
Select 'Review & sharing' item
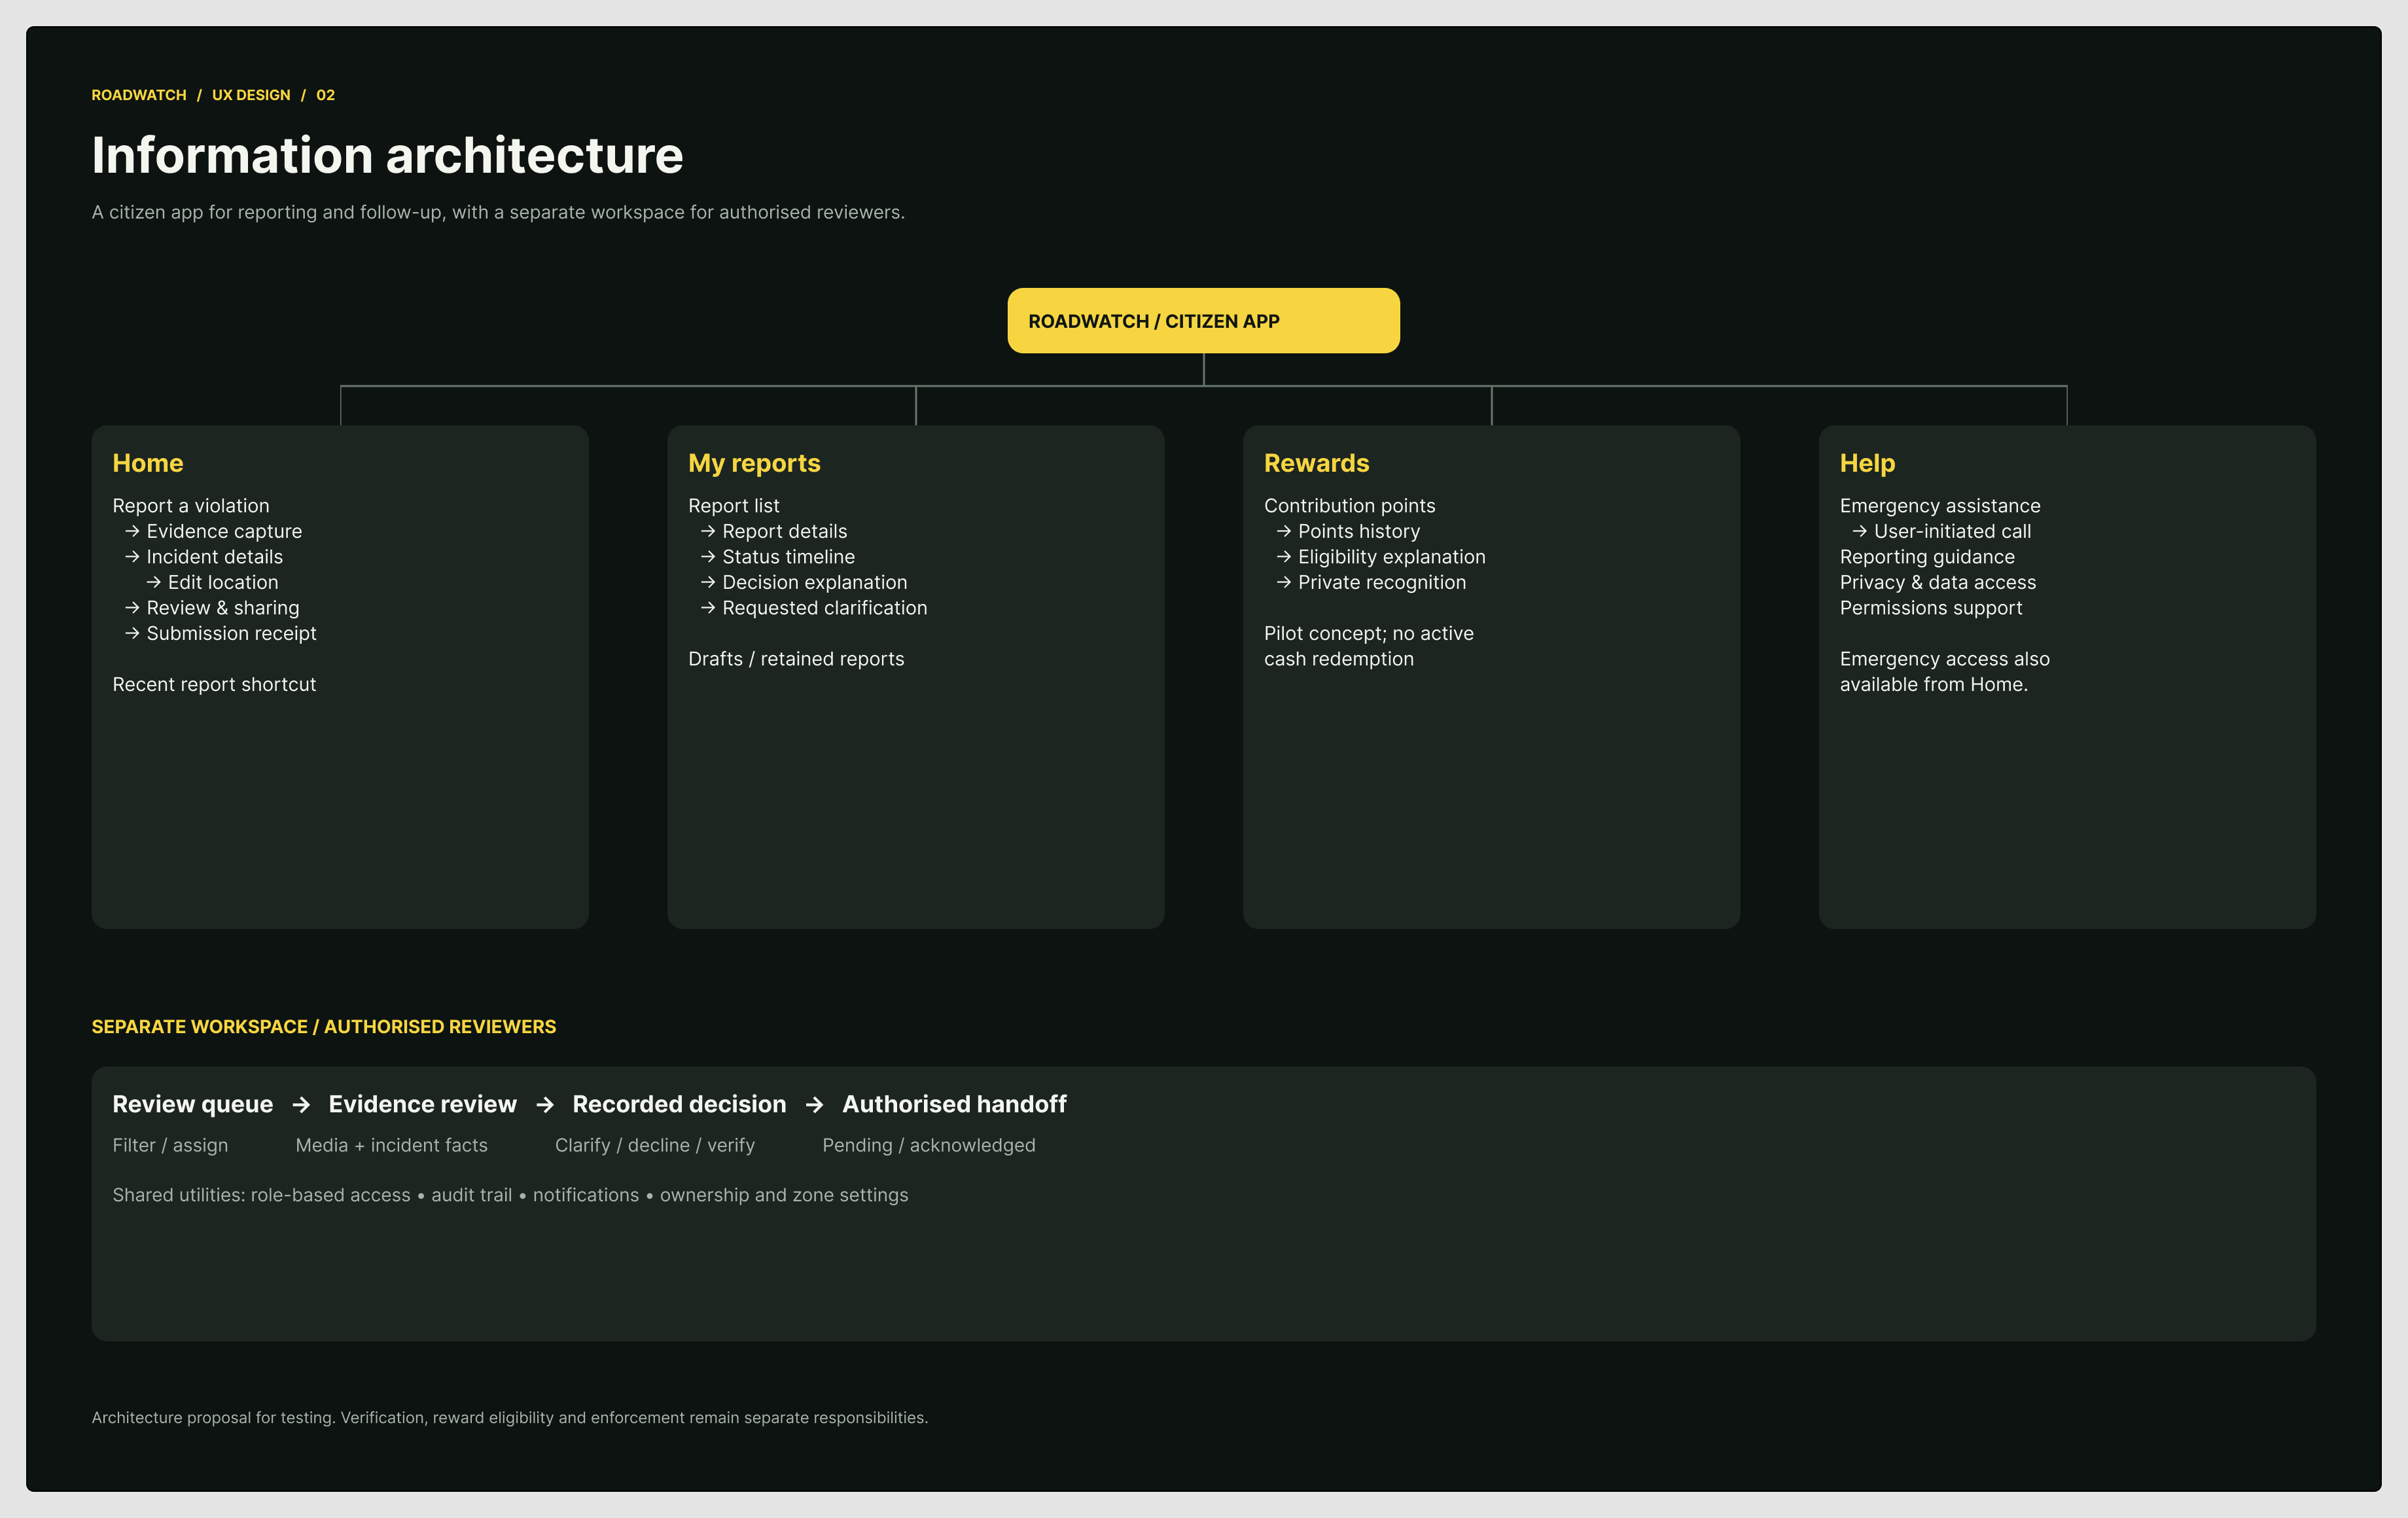click(x=223, y=608)
